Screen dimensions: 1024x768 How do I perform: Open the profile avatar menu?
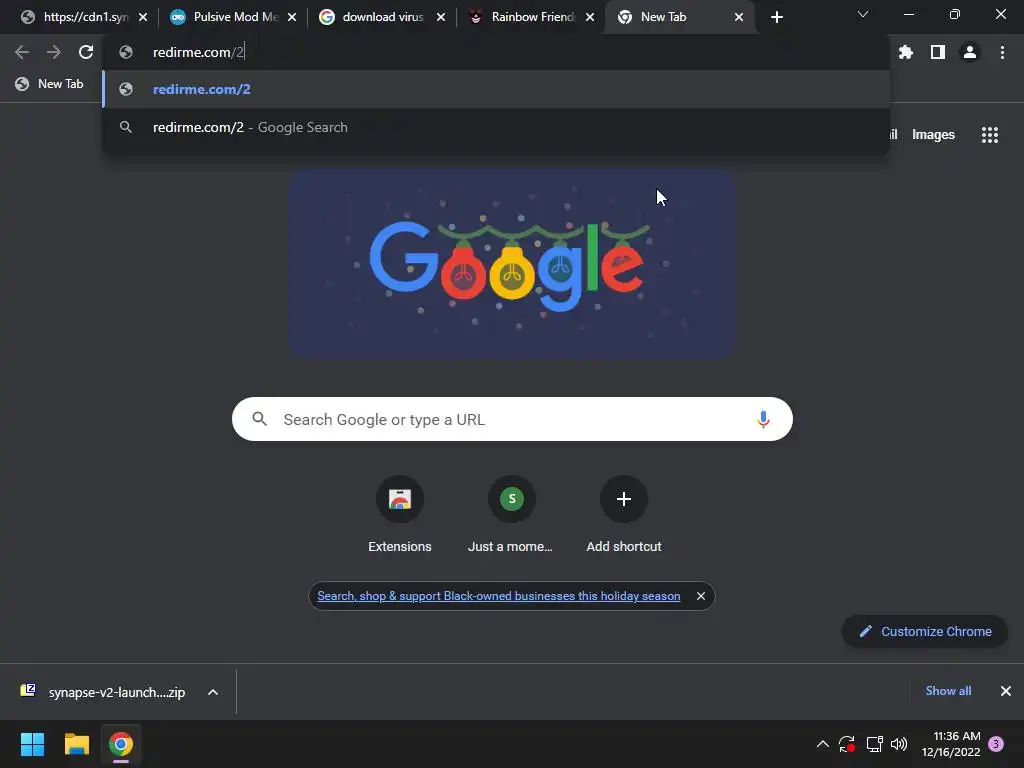coord(970,52)
